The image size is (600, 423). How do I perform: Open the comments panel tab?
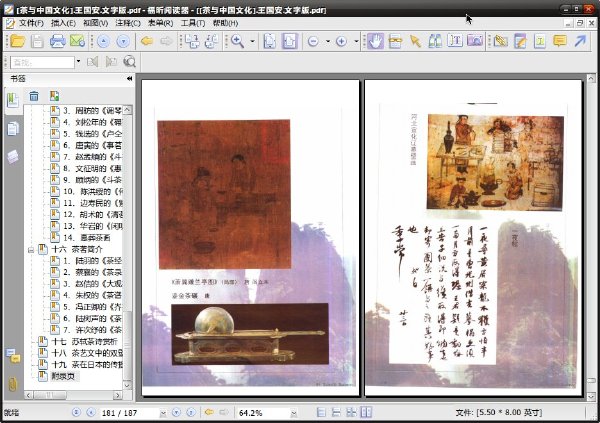point(13,356)
